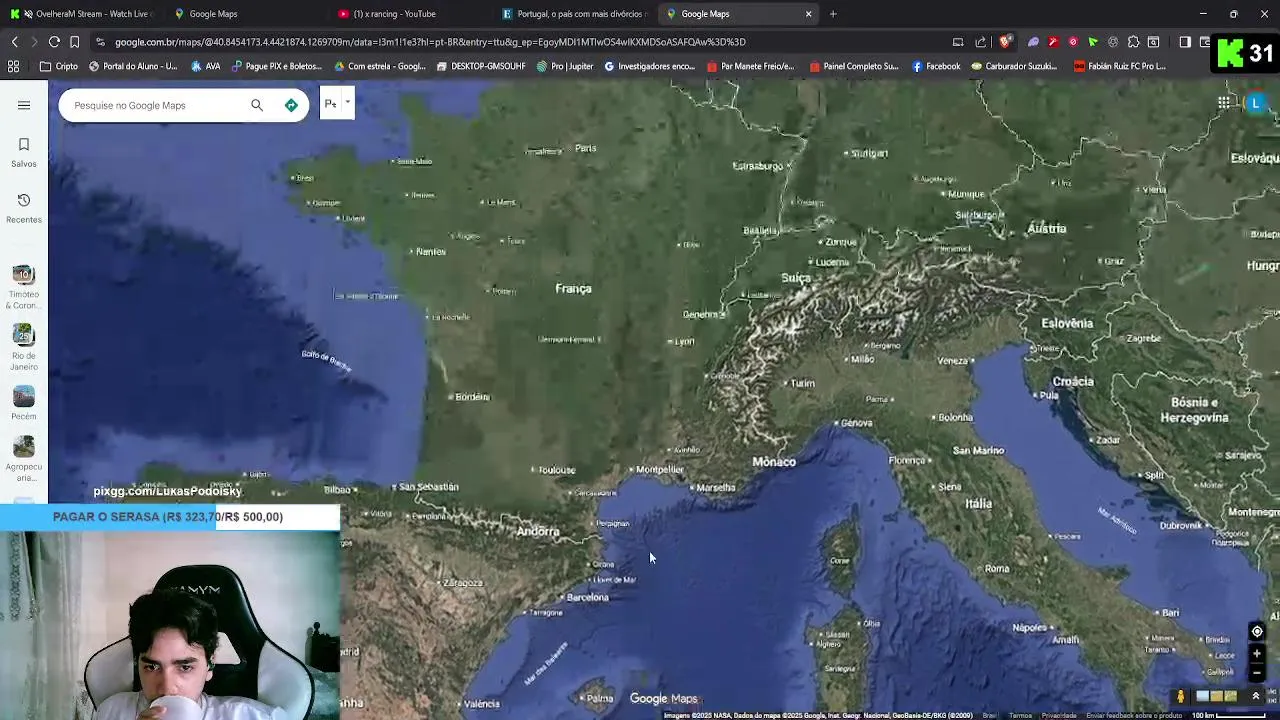Open the Cripto bookmark folder
Image resolution: width=1280 pixels, height=720 pixels.
[59, 66]
